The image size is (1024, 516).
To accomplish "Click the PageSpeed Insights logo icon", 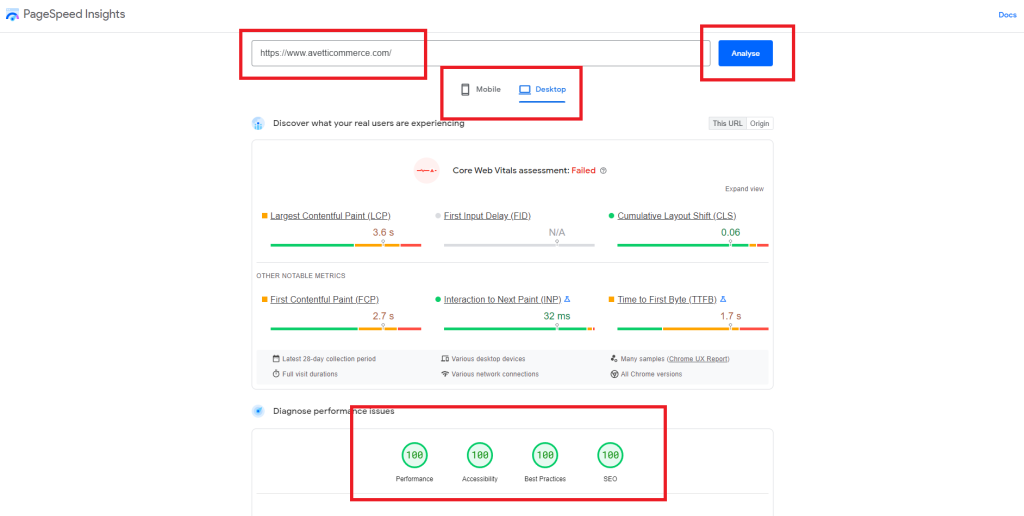I will click(12, 14).
